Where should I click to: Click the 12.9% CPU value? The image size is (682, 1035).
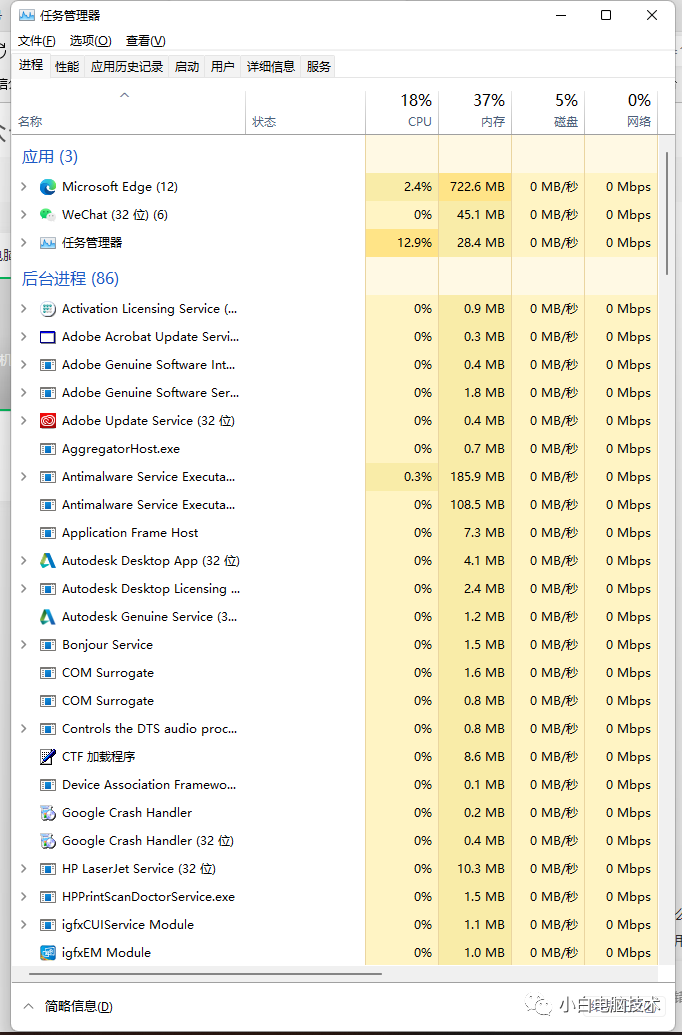415,243
